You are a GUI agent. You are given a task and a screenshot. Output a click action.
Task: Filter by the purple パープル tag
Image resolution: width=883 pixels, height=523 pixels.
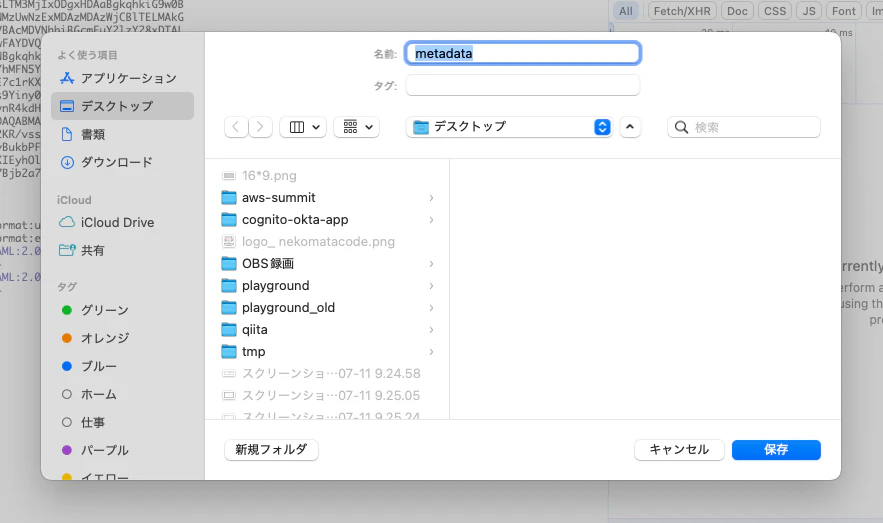pyautogui.click(x=122, y=450)
